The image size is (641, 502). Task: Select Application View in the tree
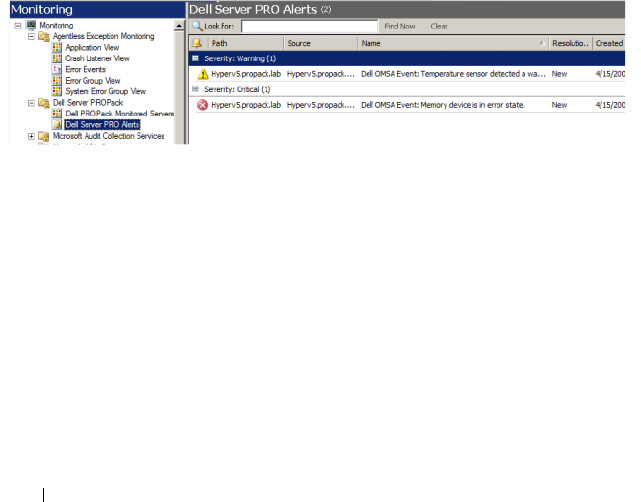coord(92,47)
